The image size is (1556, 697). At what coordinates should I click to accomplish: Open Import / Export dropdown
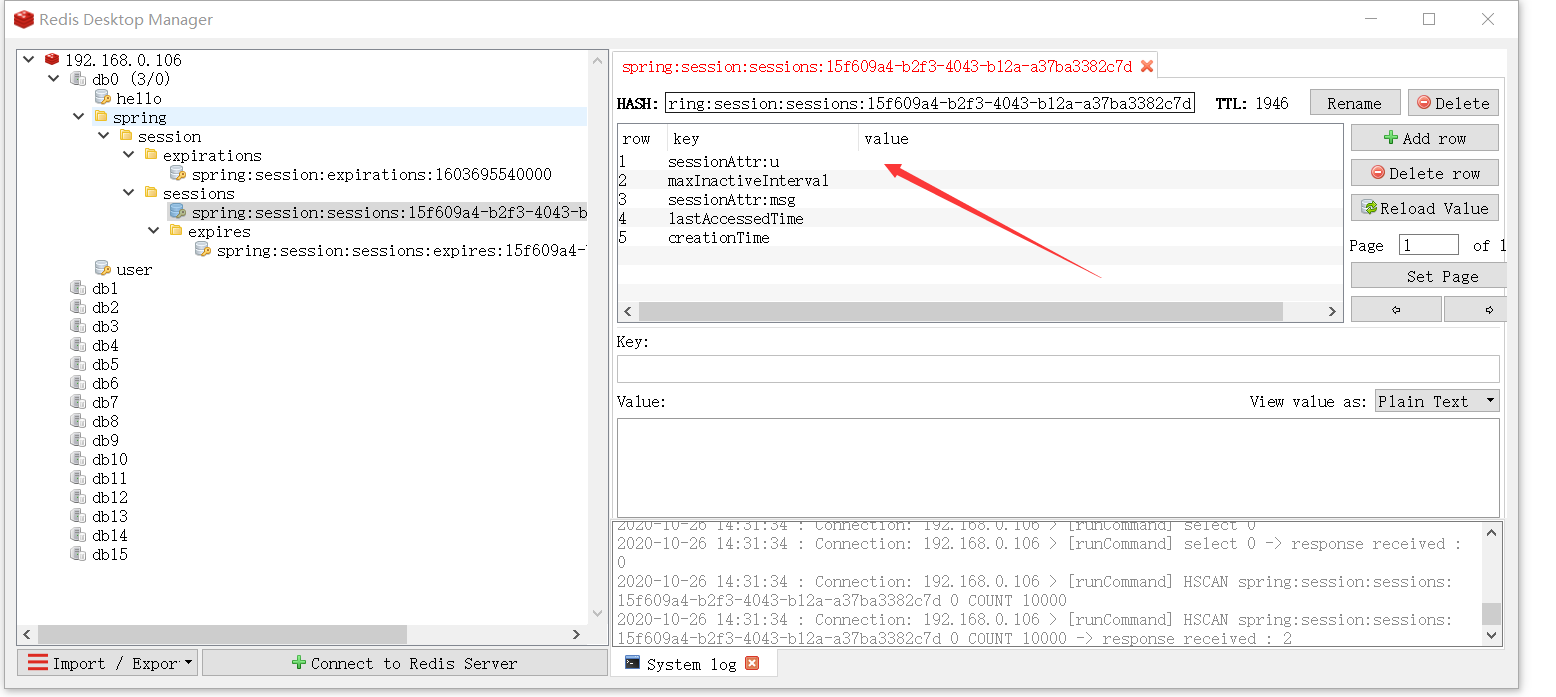pos(108,663)
